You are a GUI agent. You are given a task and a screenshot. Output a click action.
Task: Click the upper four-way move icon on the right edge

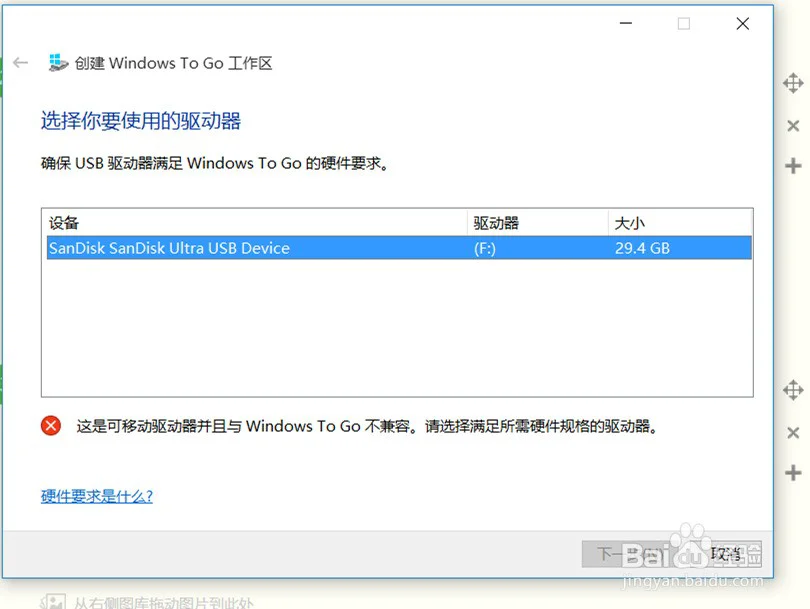(x=793, y=83)
